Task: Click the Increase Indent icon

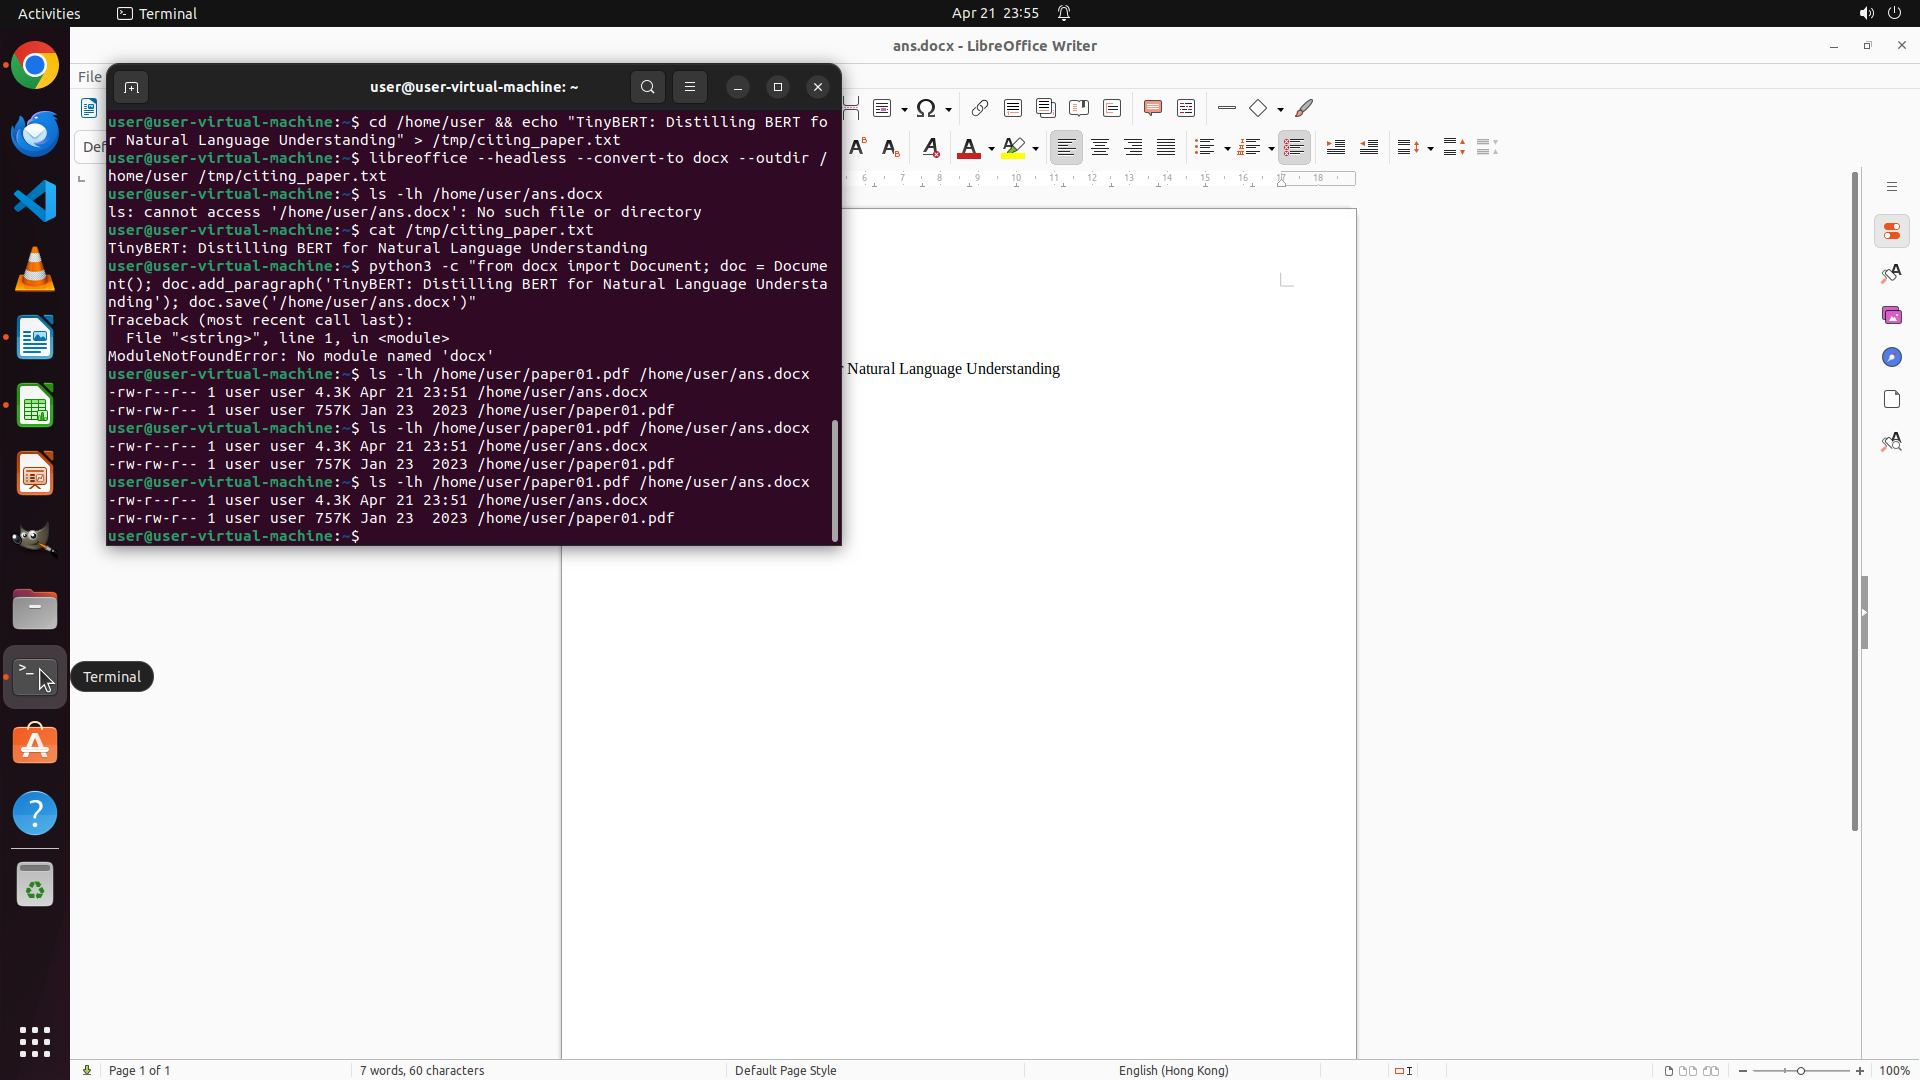Action: (x=1335, y=148)
